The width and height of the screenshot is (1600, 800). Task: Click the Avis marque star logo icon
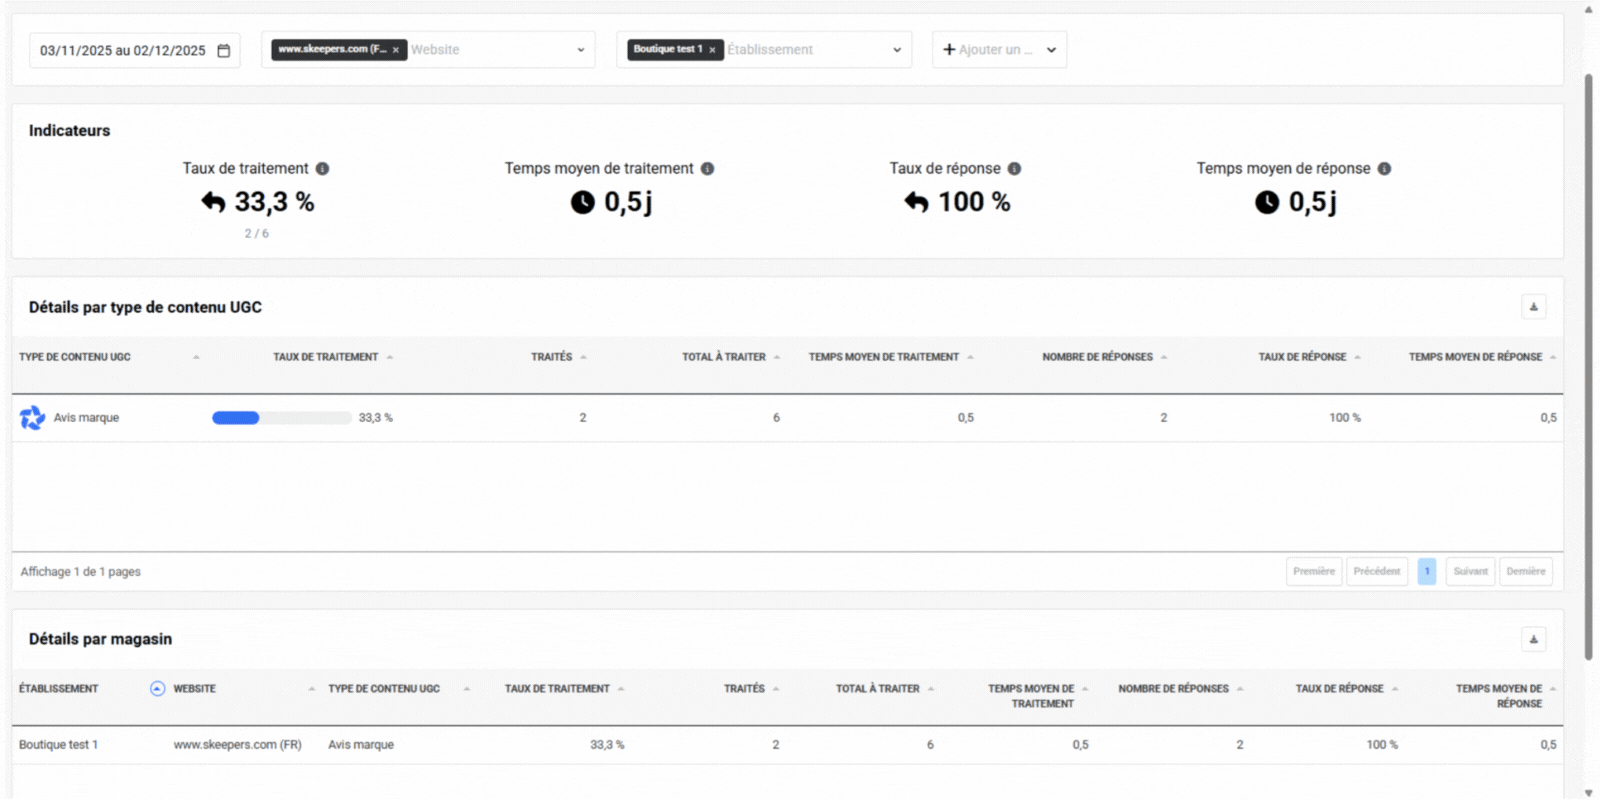click(32, 418)
